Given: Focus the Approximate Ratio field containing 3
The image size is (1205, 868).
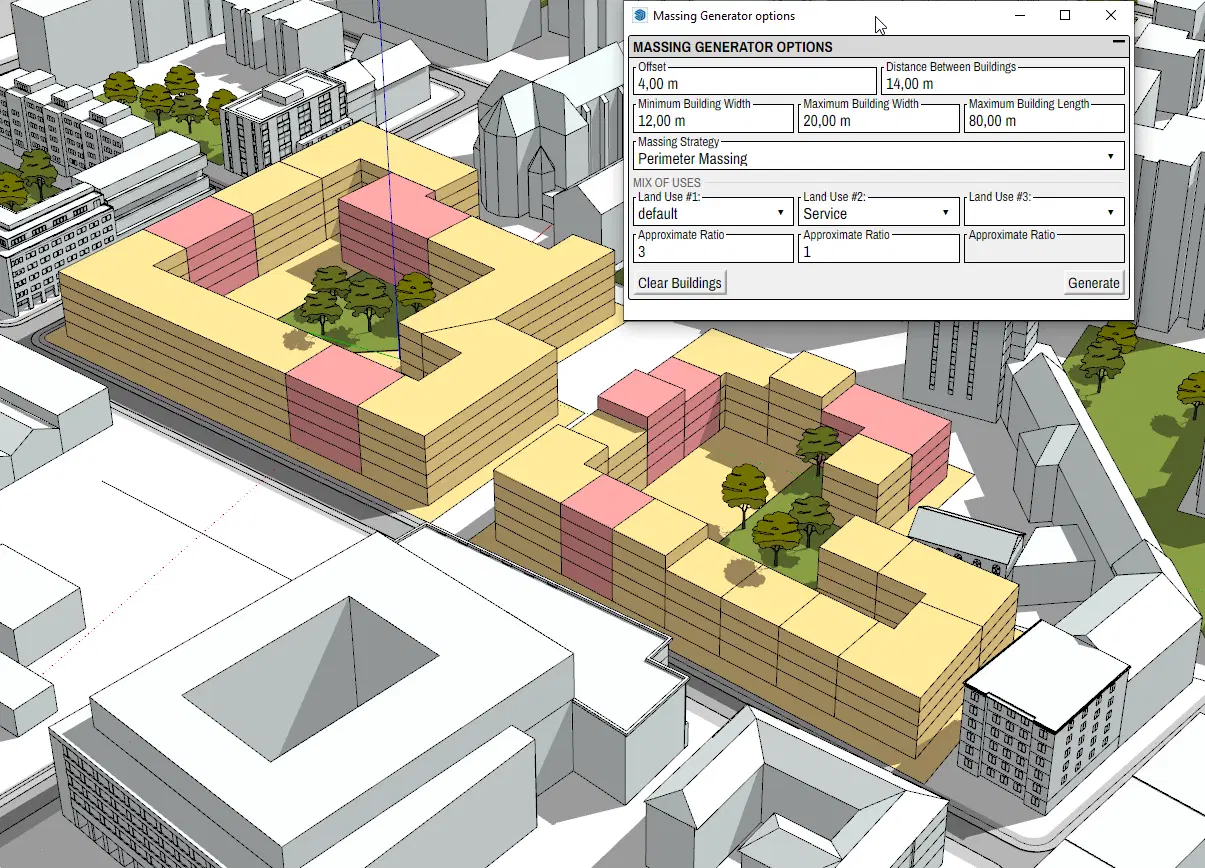Looking at the screenshot, I should 713,249.
